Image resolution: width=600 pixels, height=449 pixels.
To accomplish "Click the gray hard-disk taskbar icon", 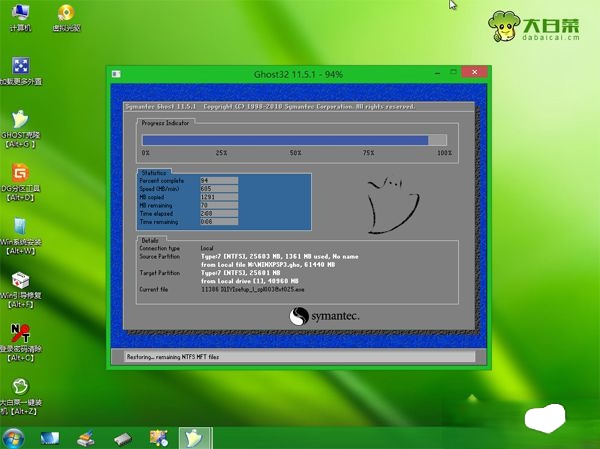I will [122, 439].
